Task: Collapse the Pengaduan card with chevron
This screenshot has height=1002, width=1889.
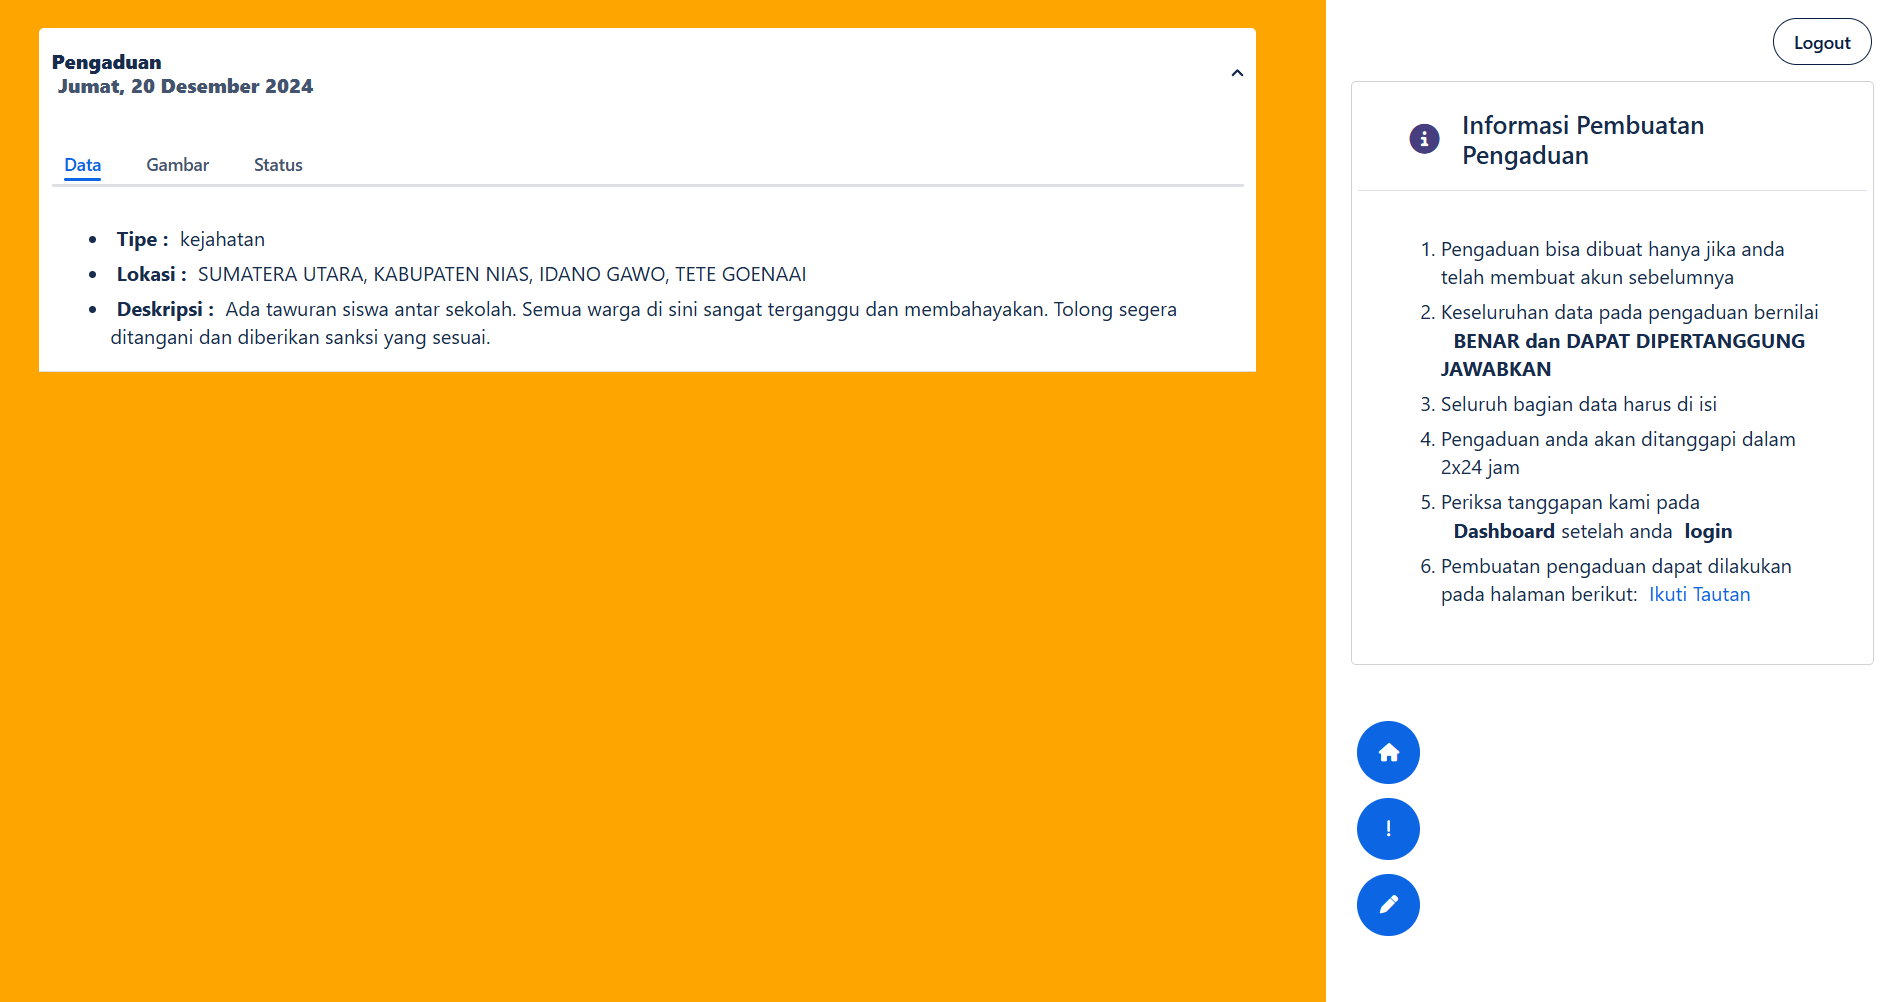Action: [x=1237, y=73]
